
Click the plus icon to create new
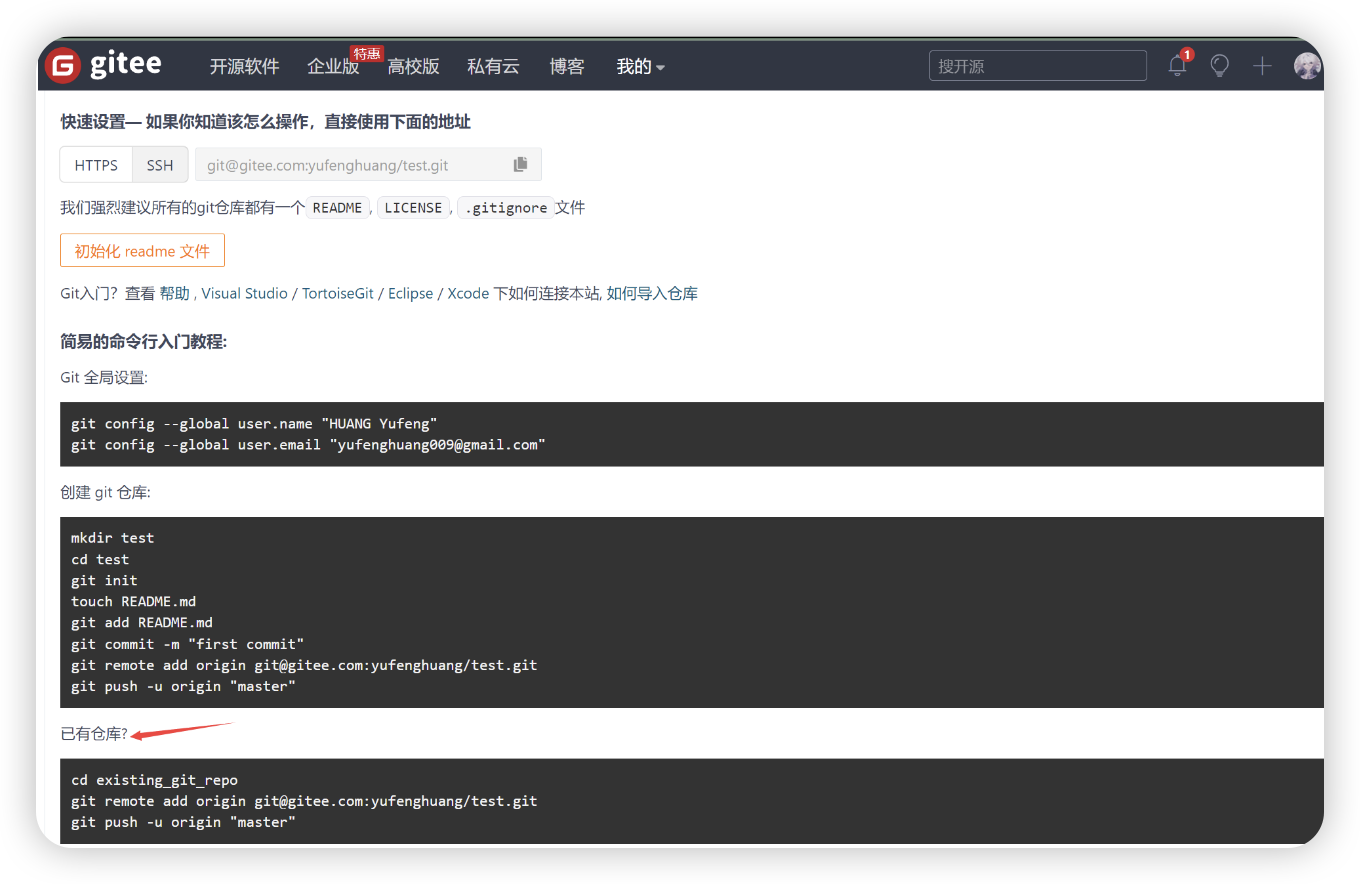pyautogui.click(x=1262, y=66)
